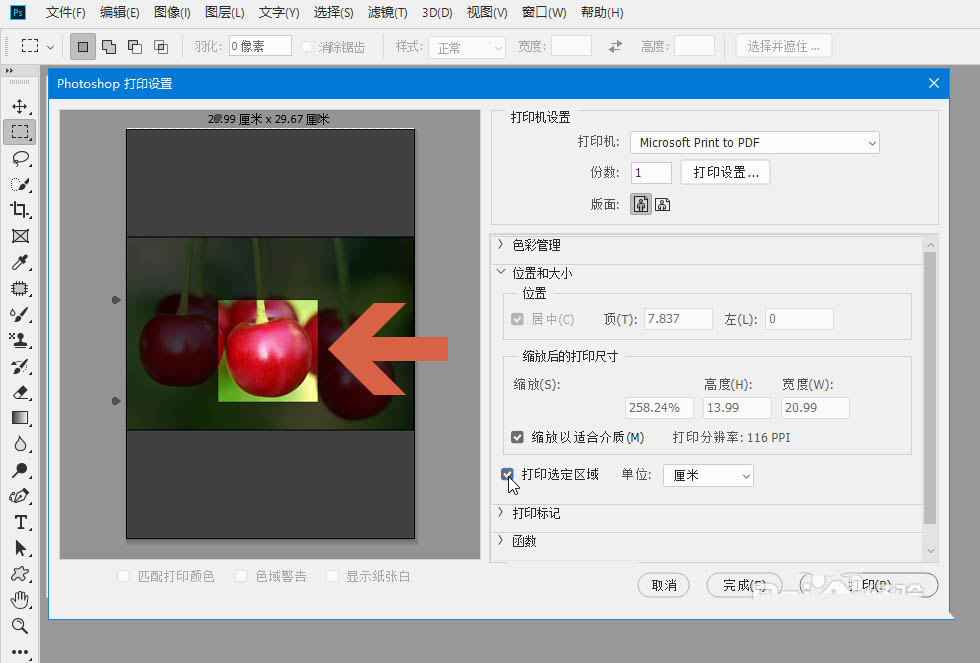Open the 打印机 printer dropdown
The height and width of the screenshot is (663, 980).
click(754, 143)
